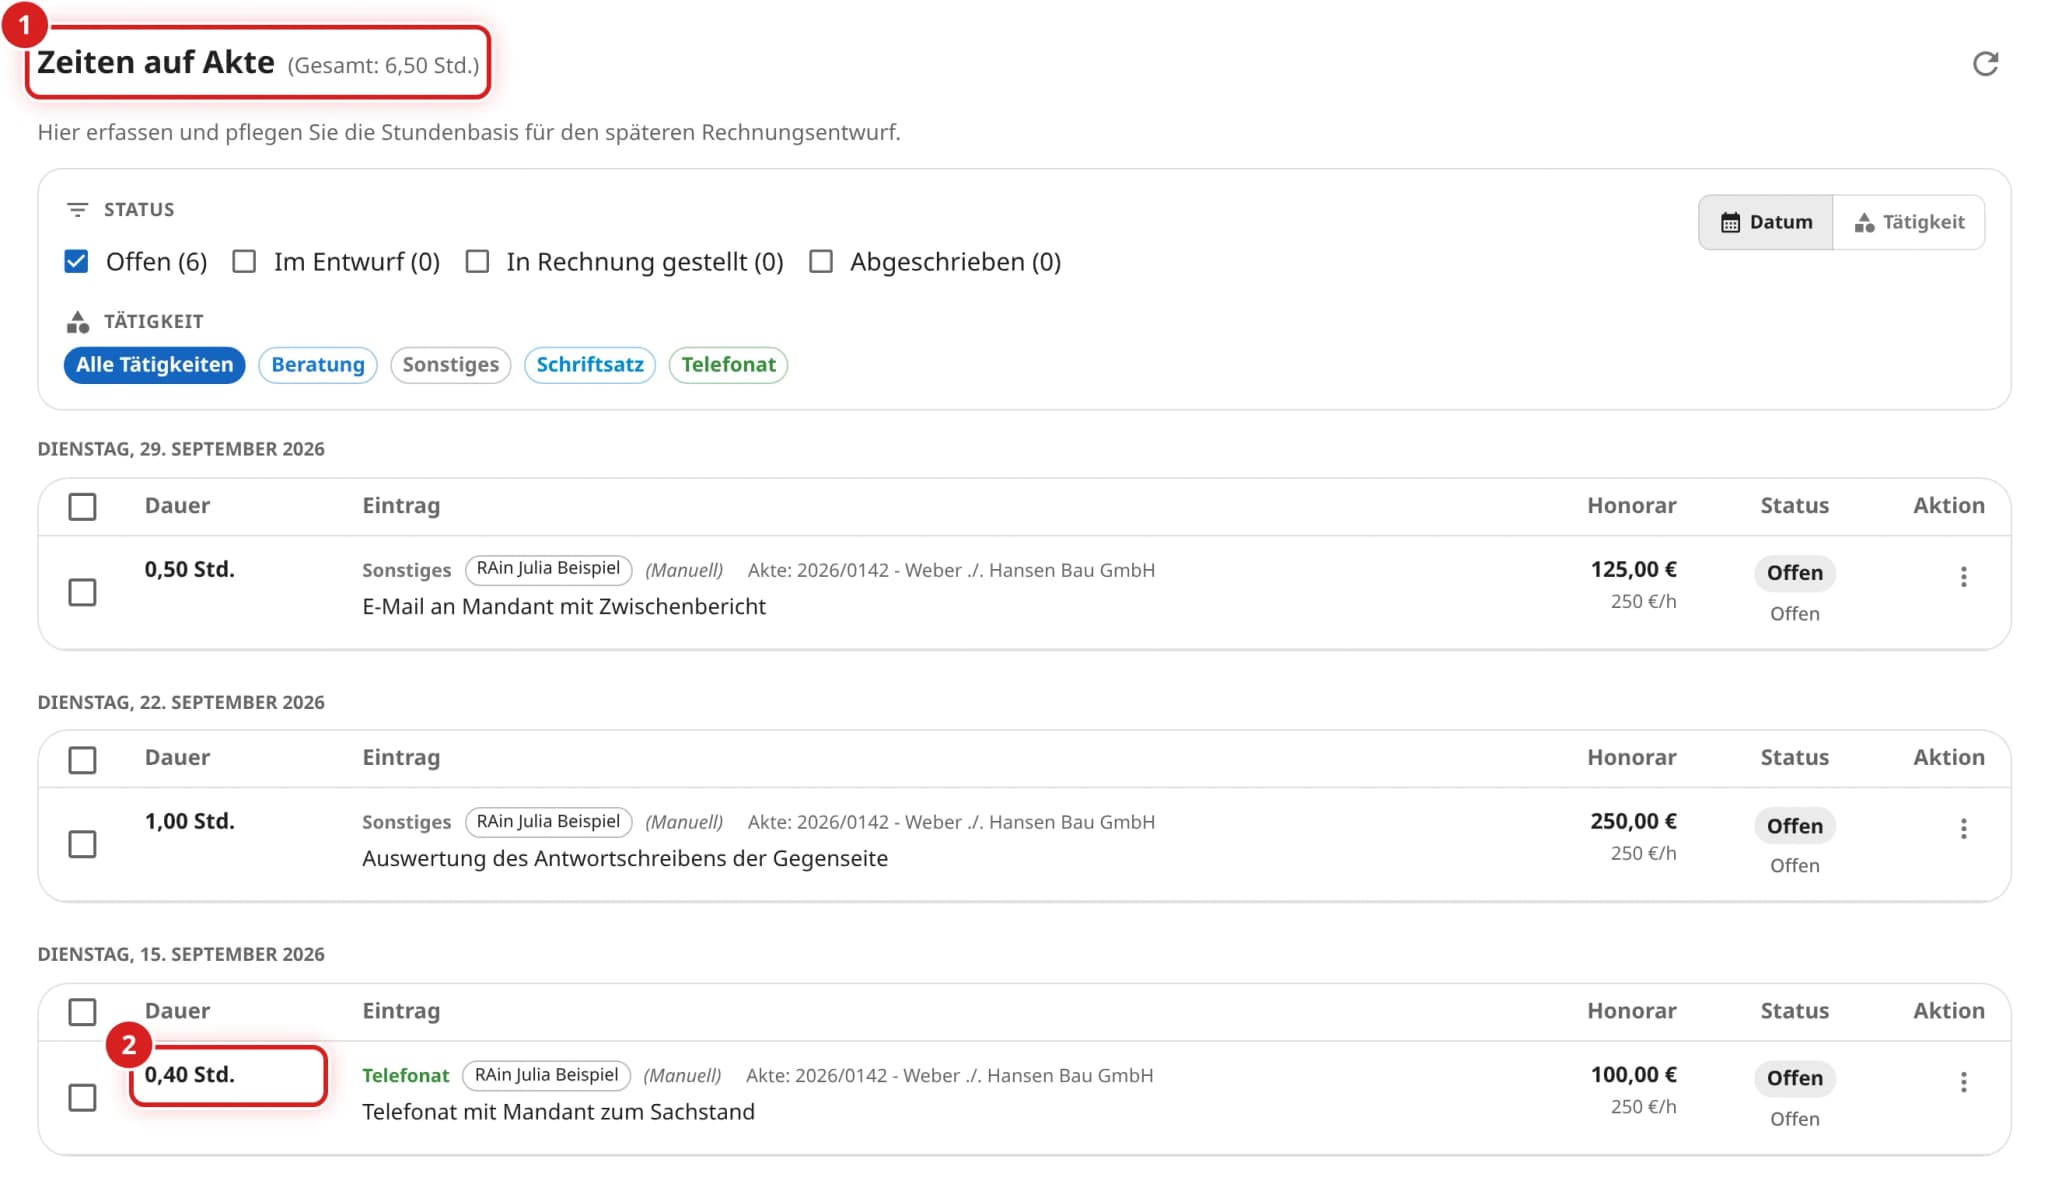The image size is (2048, 1191).
Task: Click the 250,00 € Honorar amount
Action: [x=1633, y=821]
